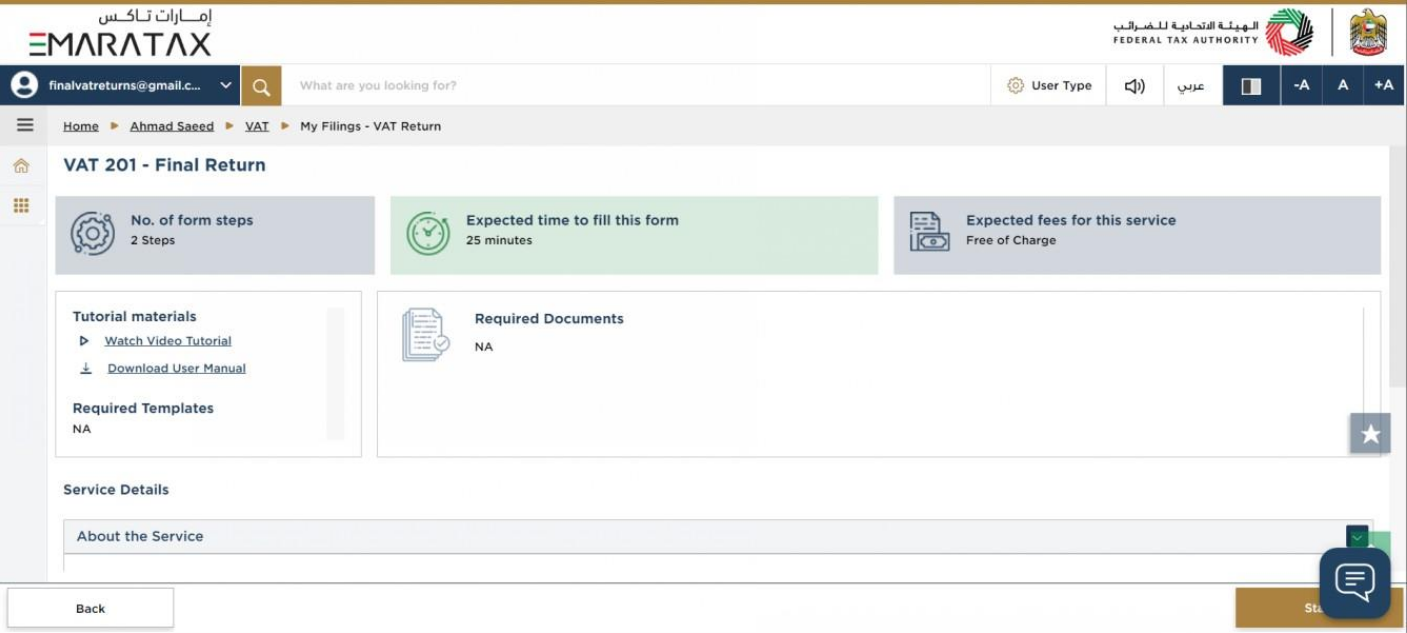This screenshot has width=1407, height=633.
Task: Reset font size with A button
Action: coord(1343,86)
